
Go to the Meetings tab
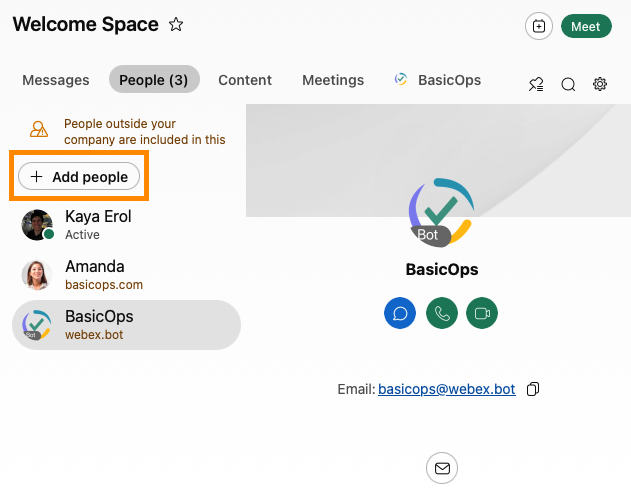(x=333, y=80)
